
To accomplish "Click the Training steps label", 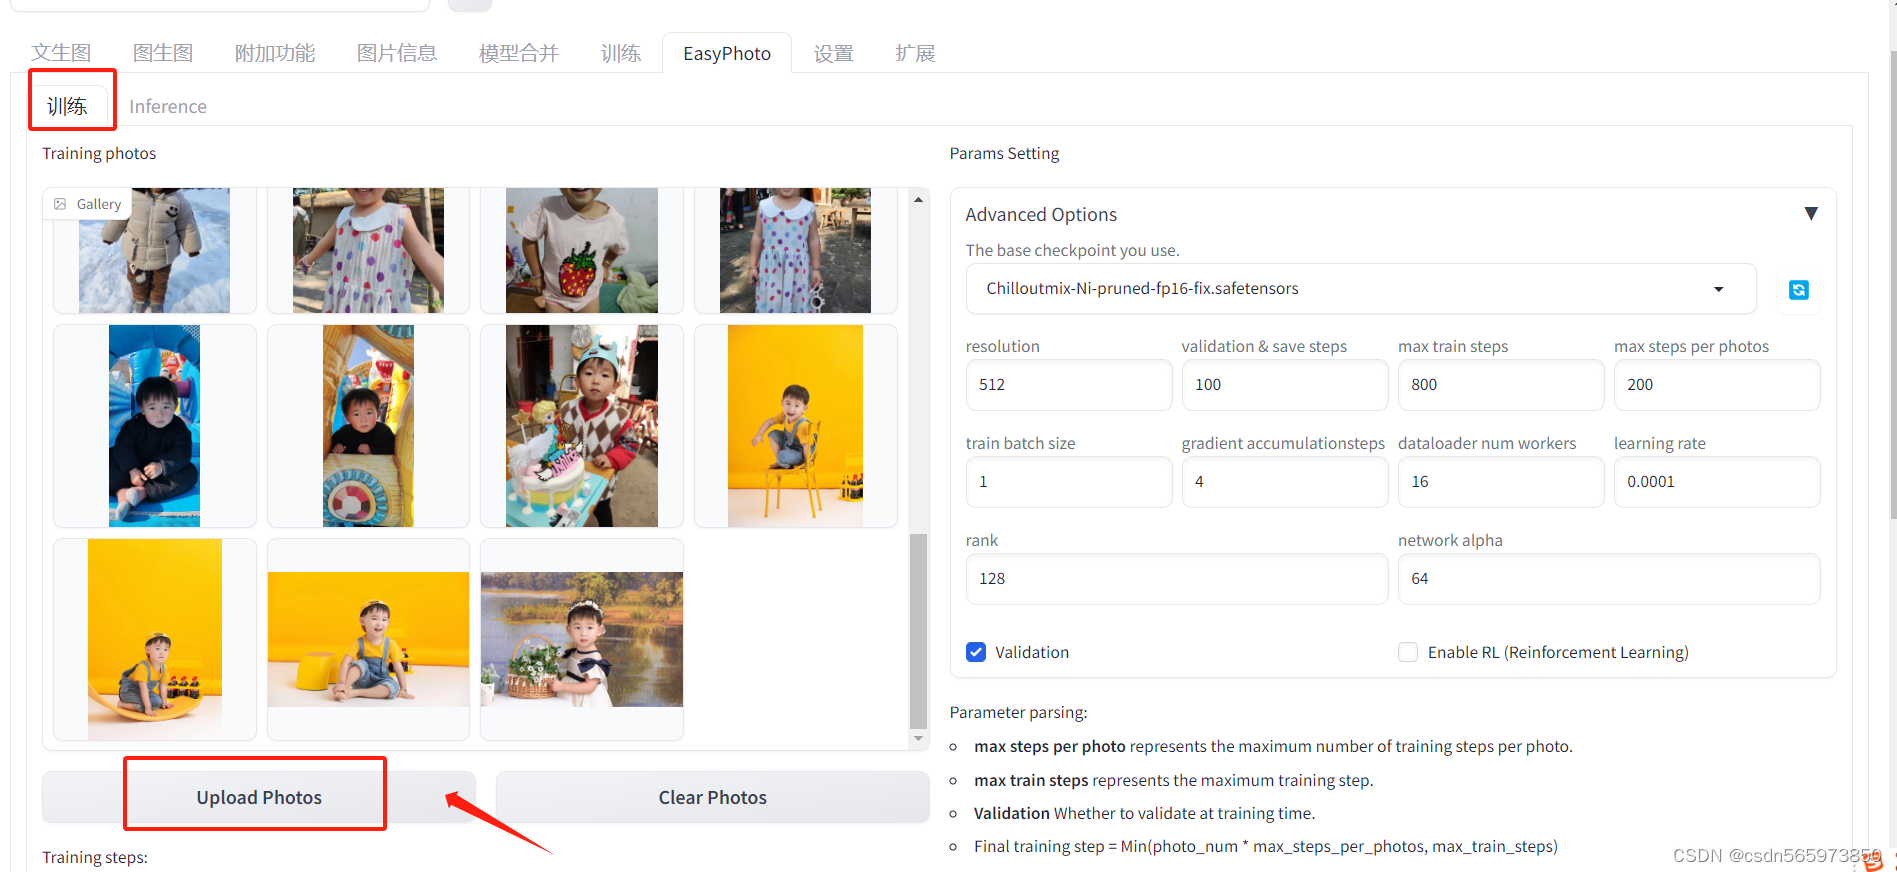I will [x=95, y=857].
